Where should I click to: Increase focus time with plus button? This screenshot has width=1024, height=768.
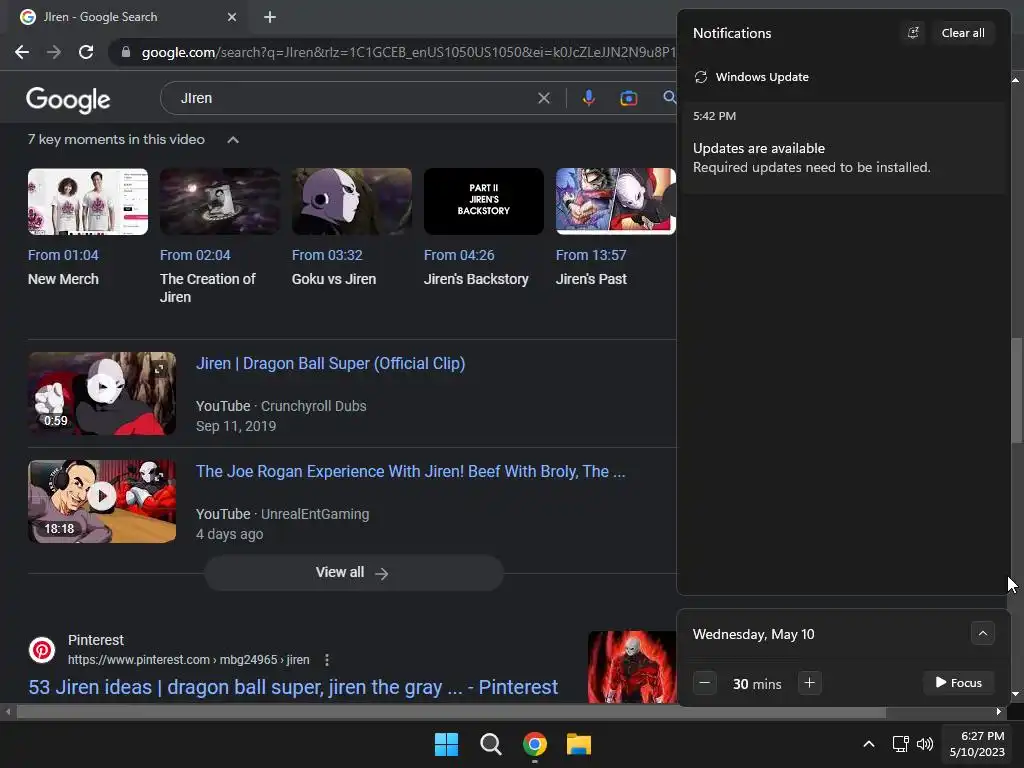[x=809, y=683]
